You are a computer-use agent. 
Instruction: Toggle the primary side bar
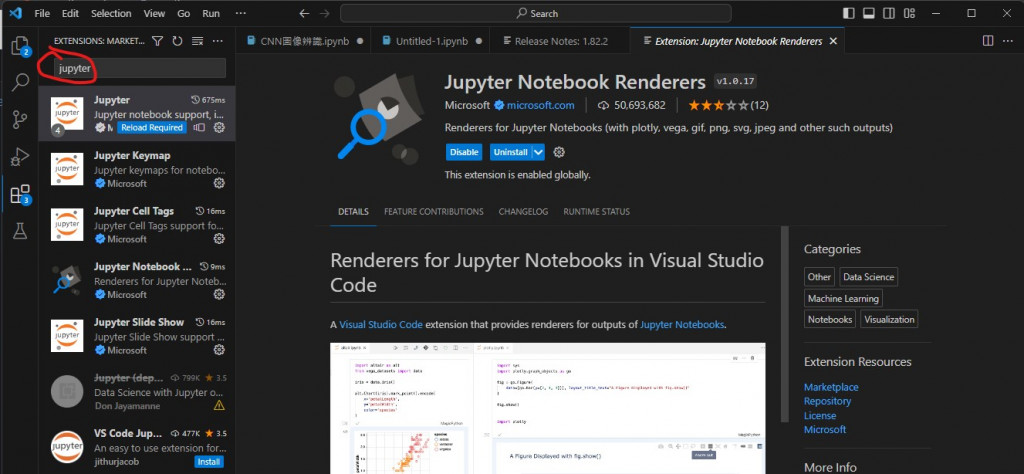point(849,13)
